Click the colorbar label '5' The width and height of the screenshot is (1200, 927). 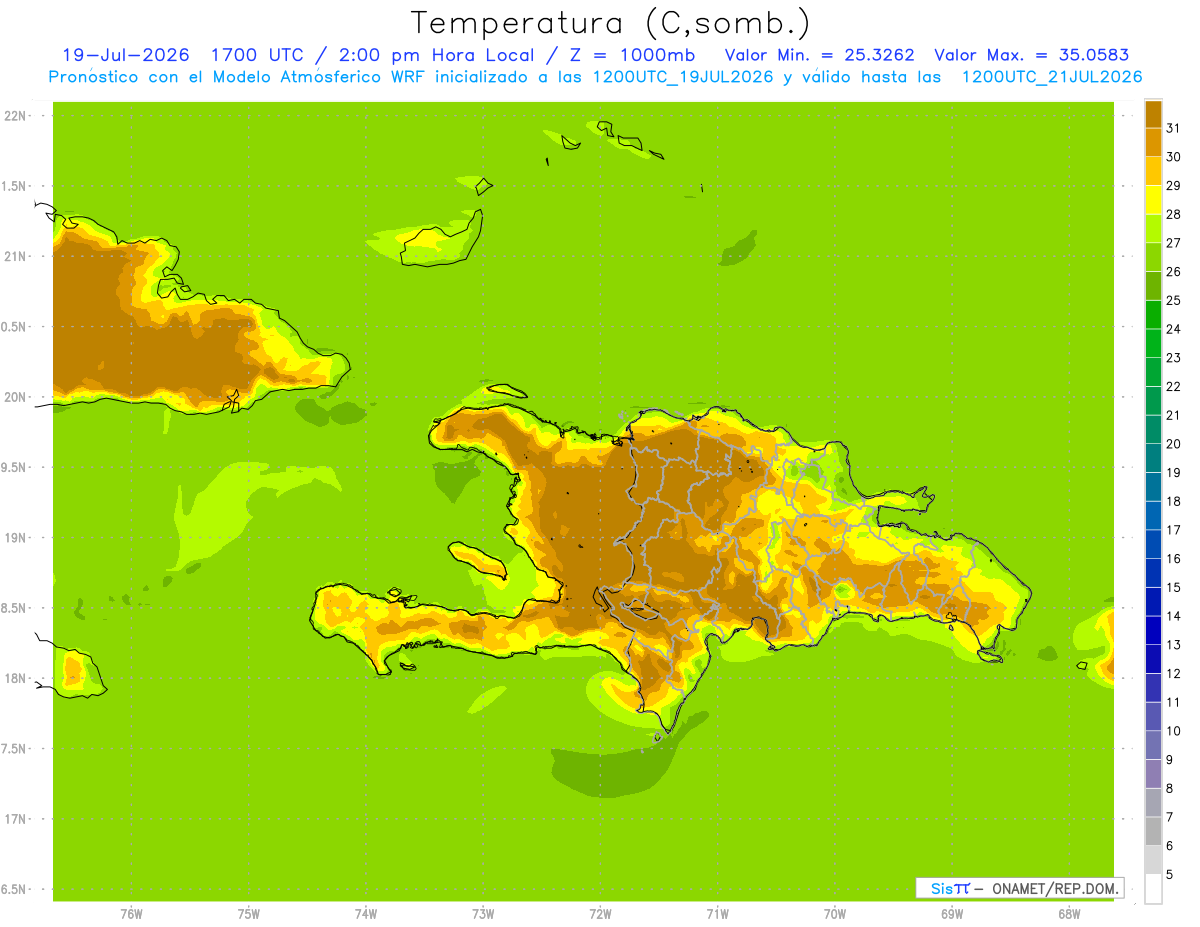point(1169,875)
